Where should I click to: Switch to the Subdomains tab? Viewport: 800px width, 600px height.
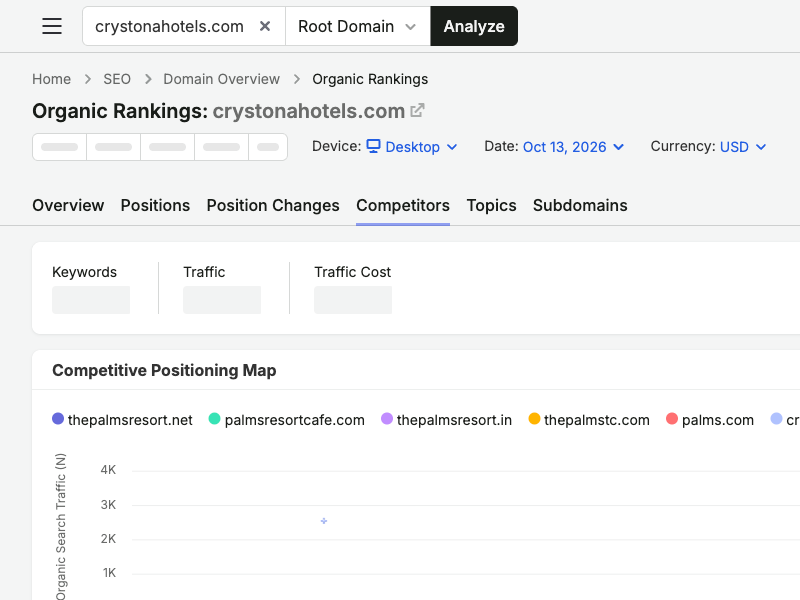coord(580,205)
